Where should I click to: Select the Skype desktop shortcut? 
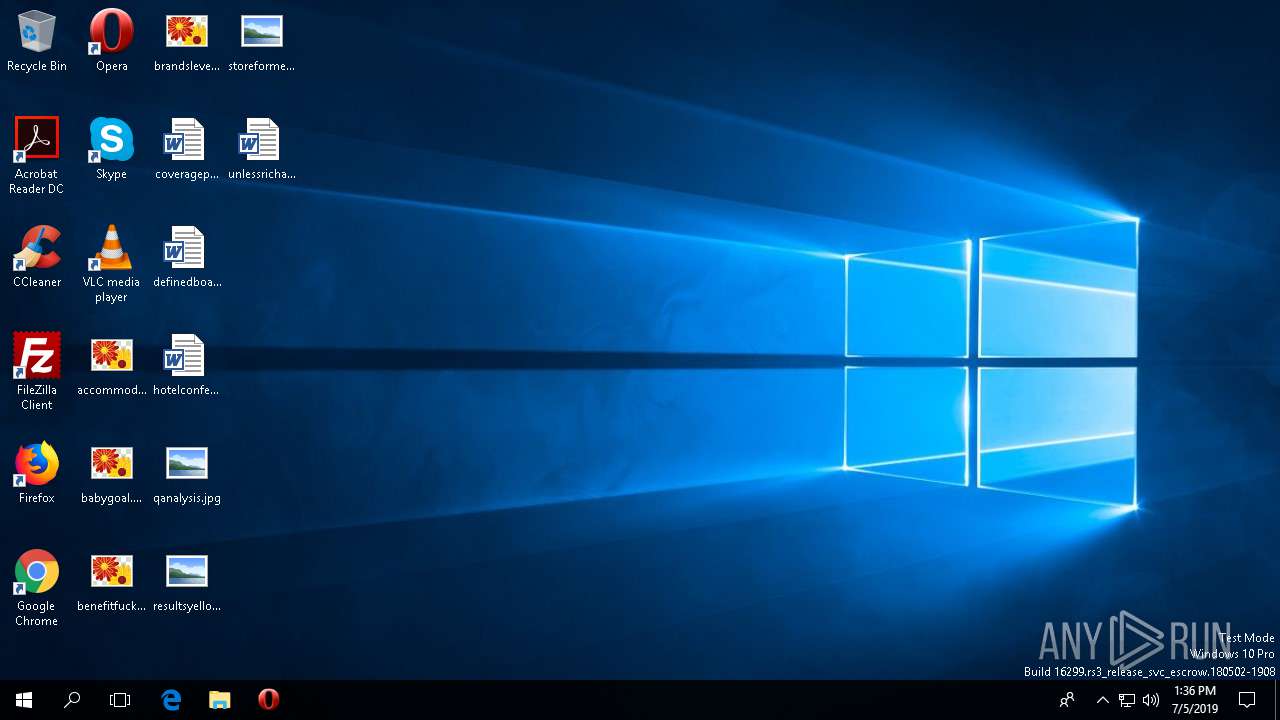coord(111,149)
